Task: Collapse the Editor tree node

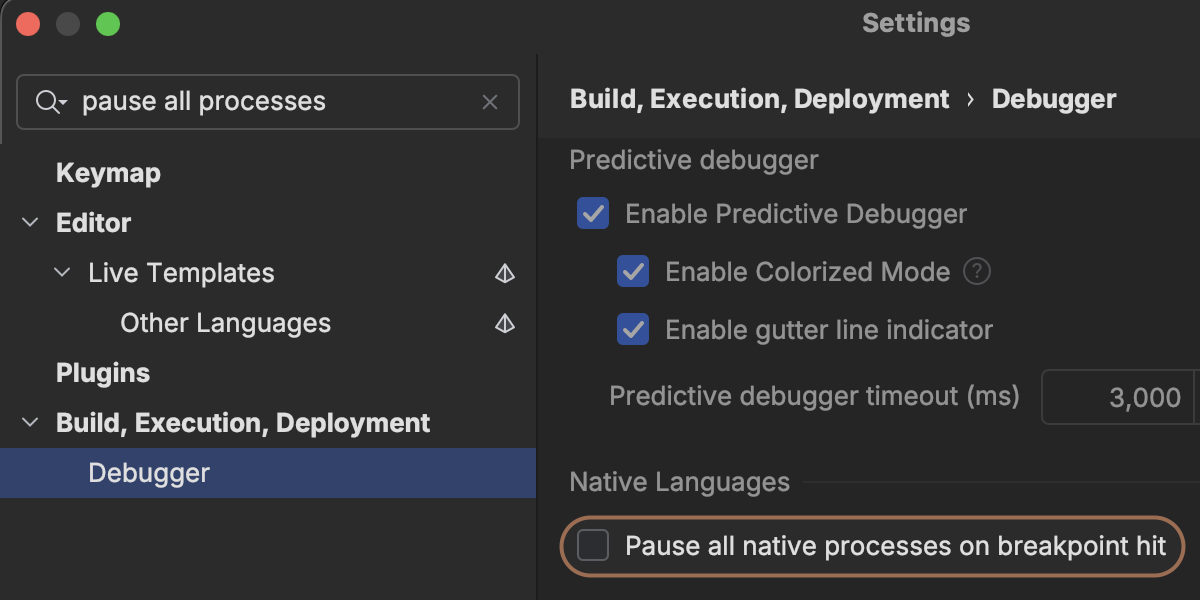Action: tap(30, 223)
